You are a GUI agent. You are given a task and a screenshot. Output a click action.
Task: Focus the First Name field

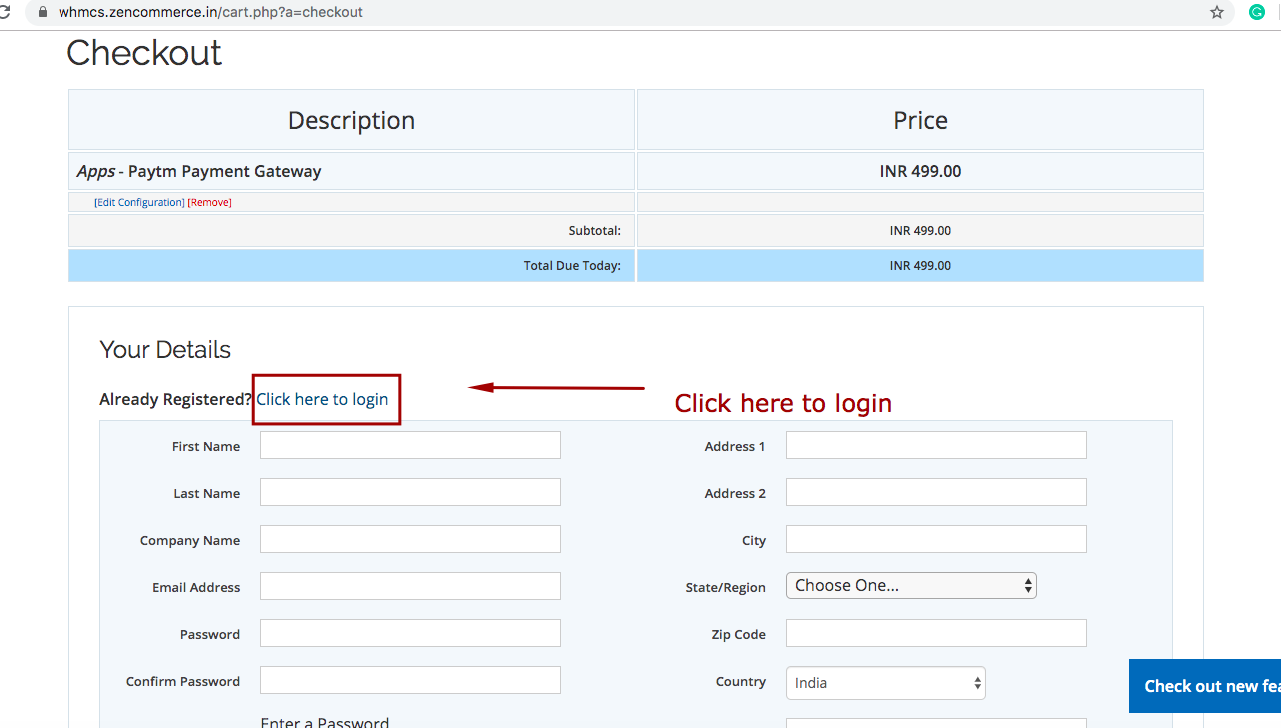pyautogui.click(x=410, y=445)
